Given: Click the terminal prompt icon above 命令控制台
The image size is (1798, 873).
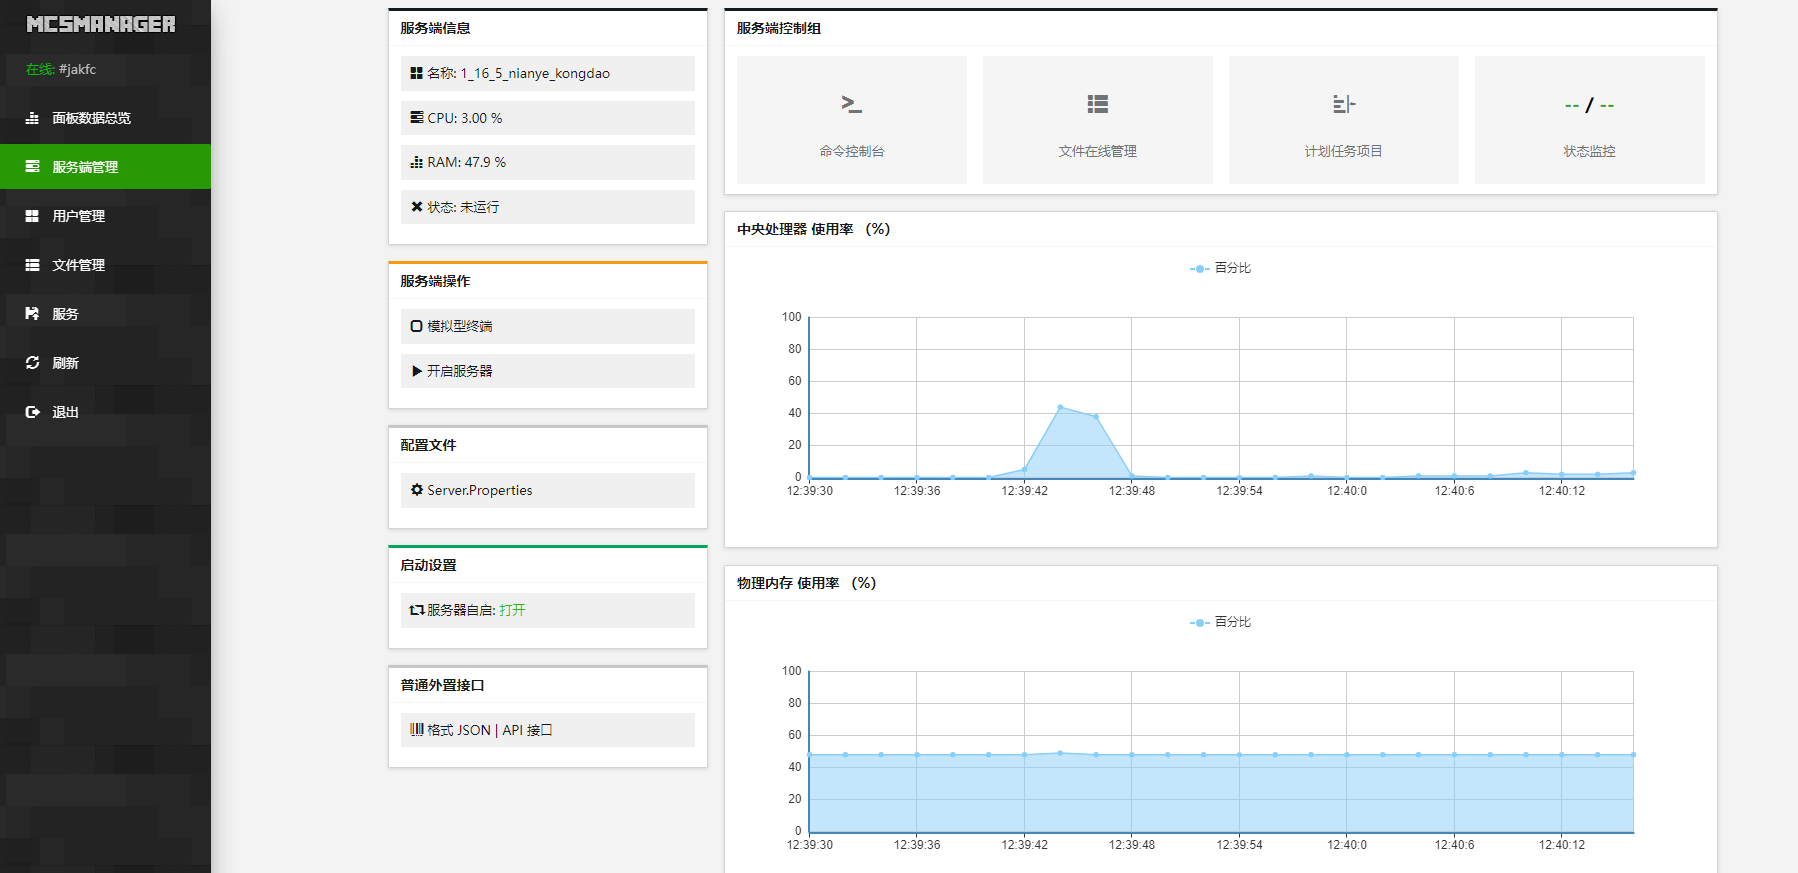Looking at the screenshot, I should (852, 104).
